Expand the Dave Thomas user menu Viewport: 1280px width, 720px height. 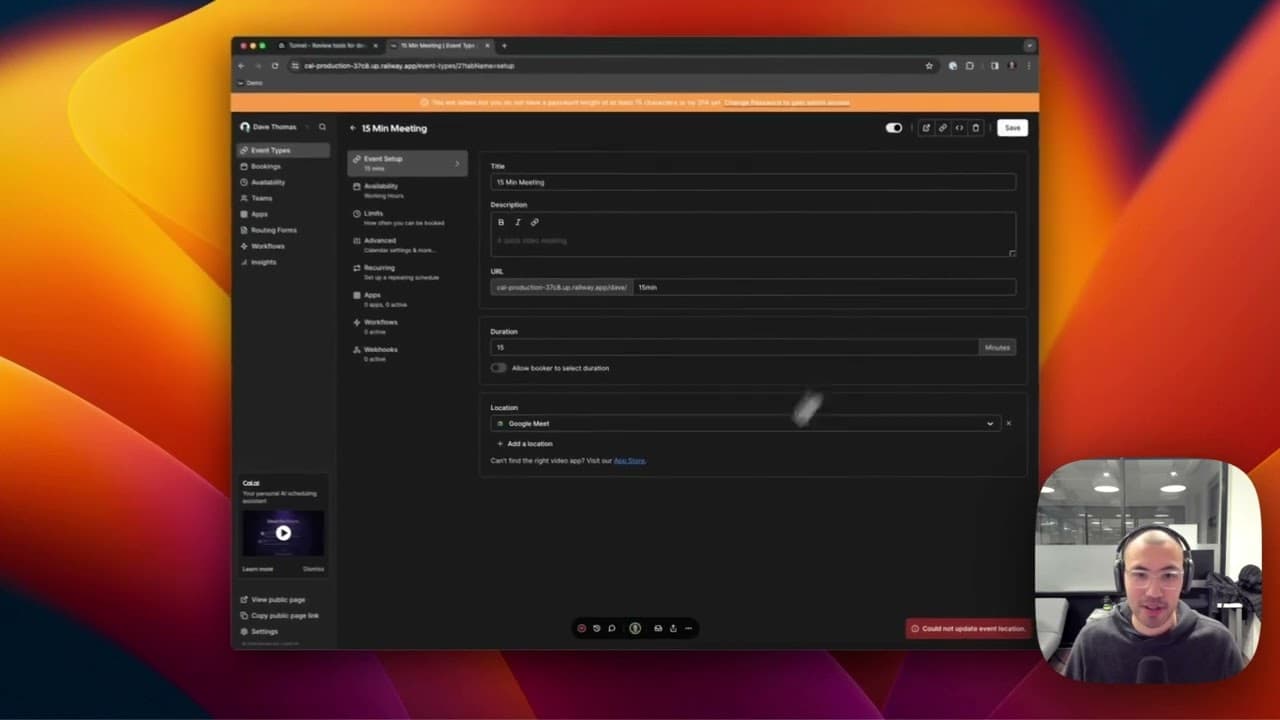[x=274, y=127]
